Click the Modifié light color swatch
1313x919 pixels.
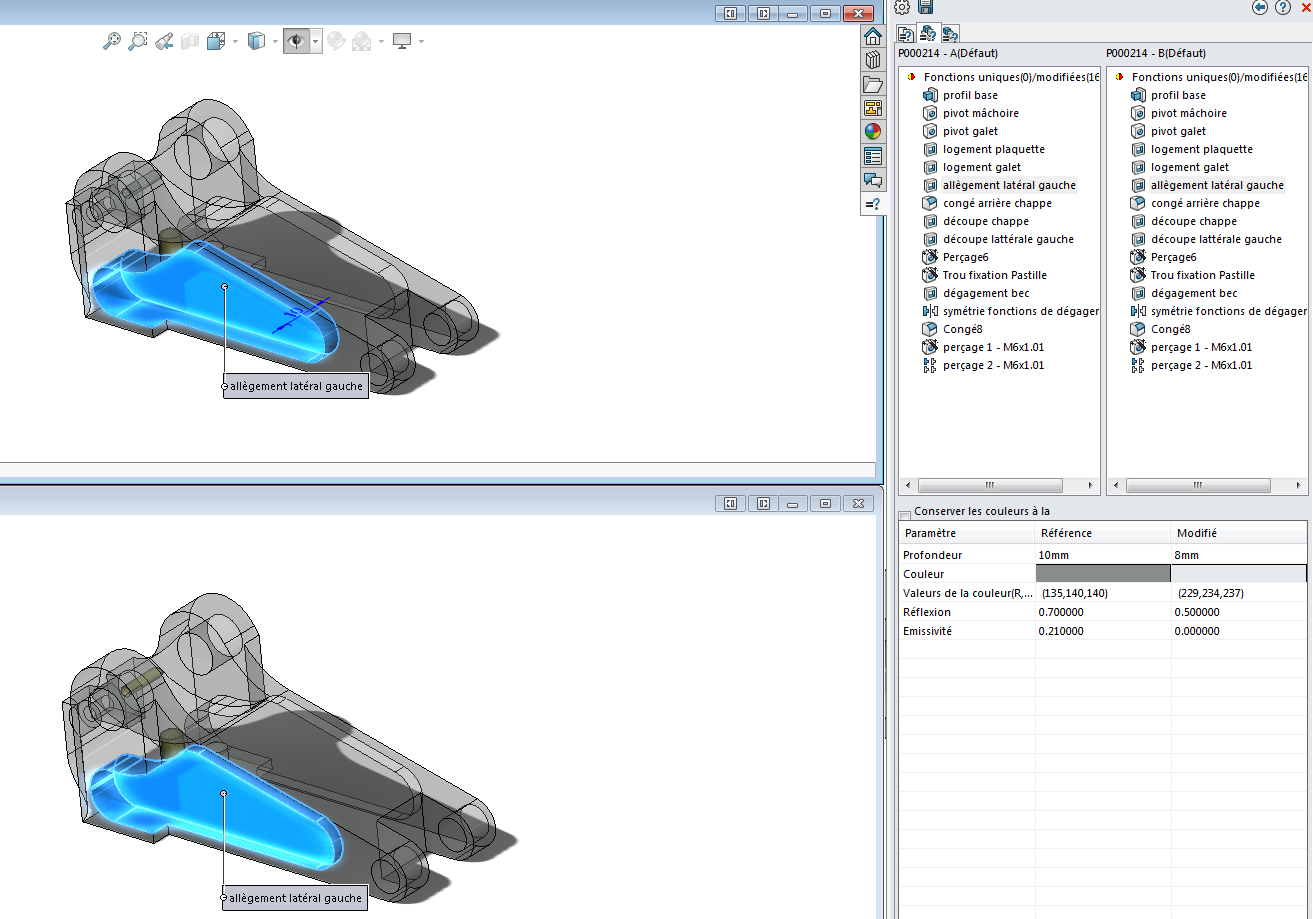[1238, 573]
